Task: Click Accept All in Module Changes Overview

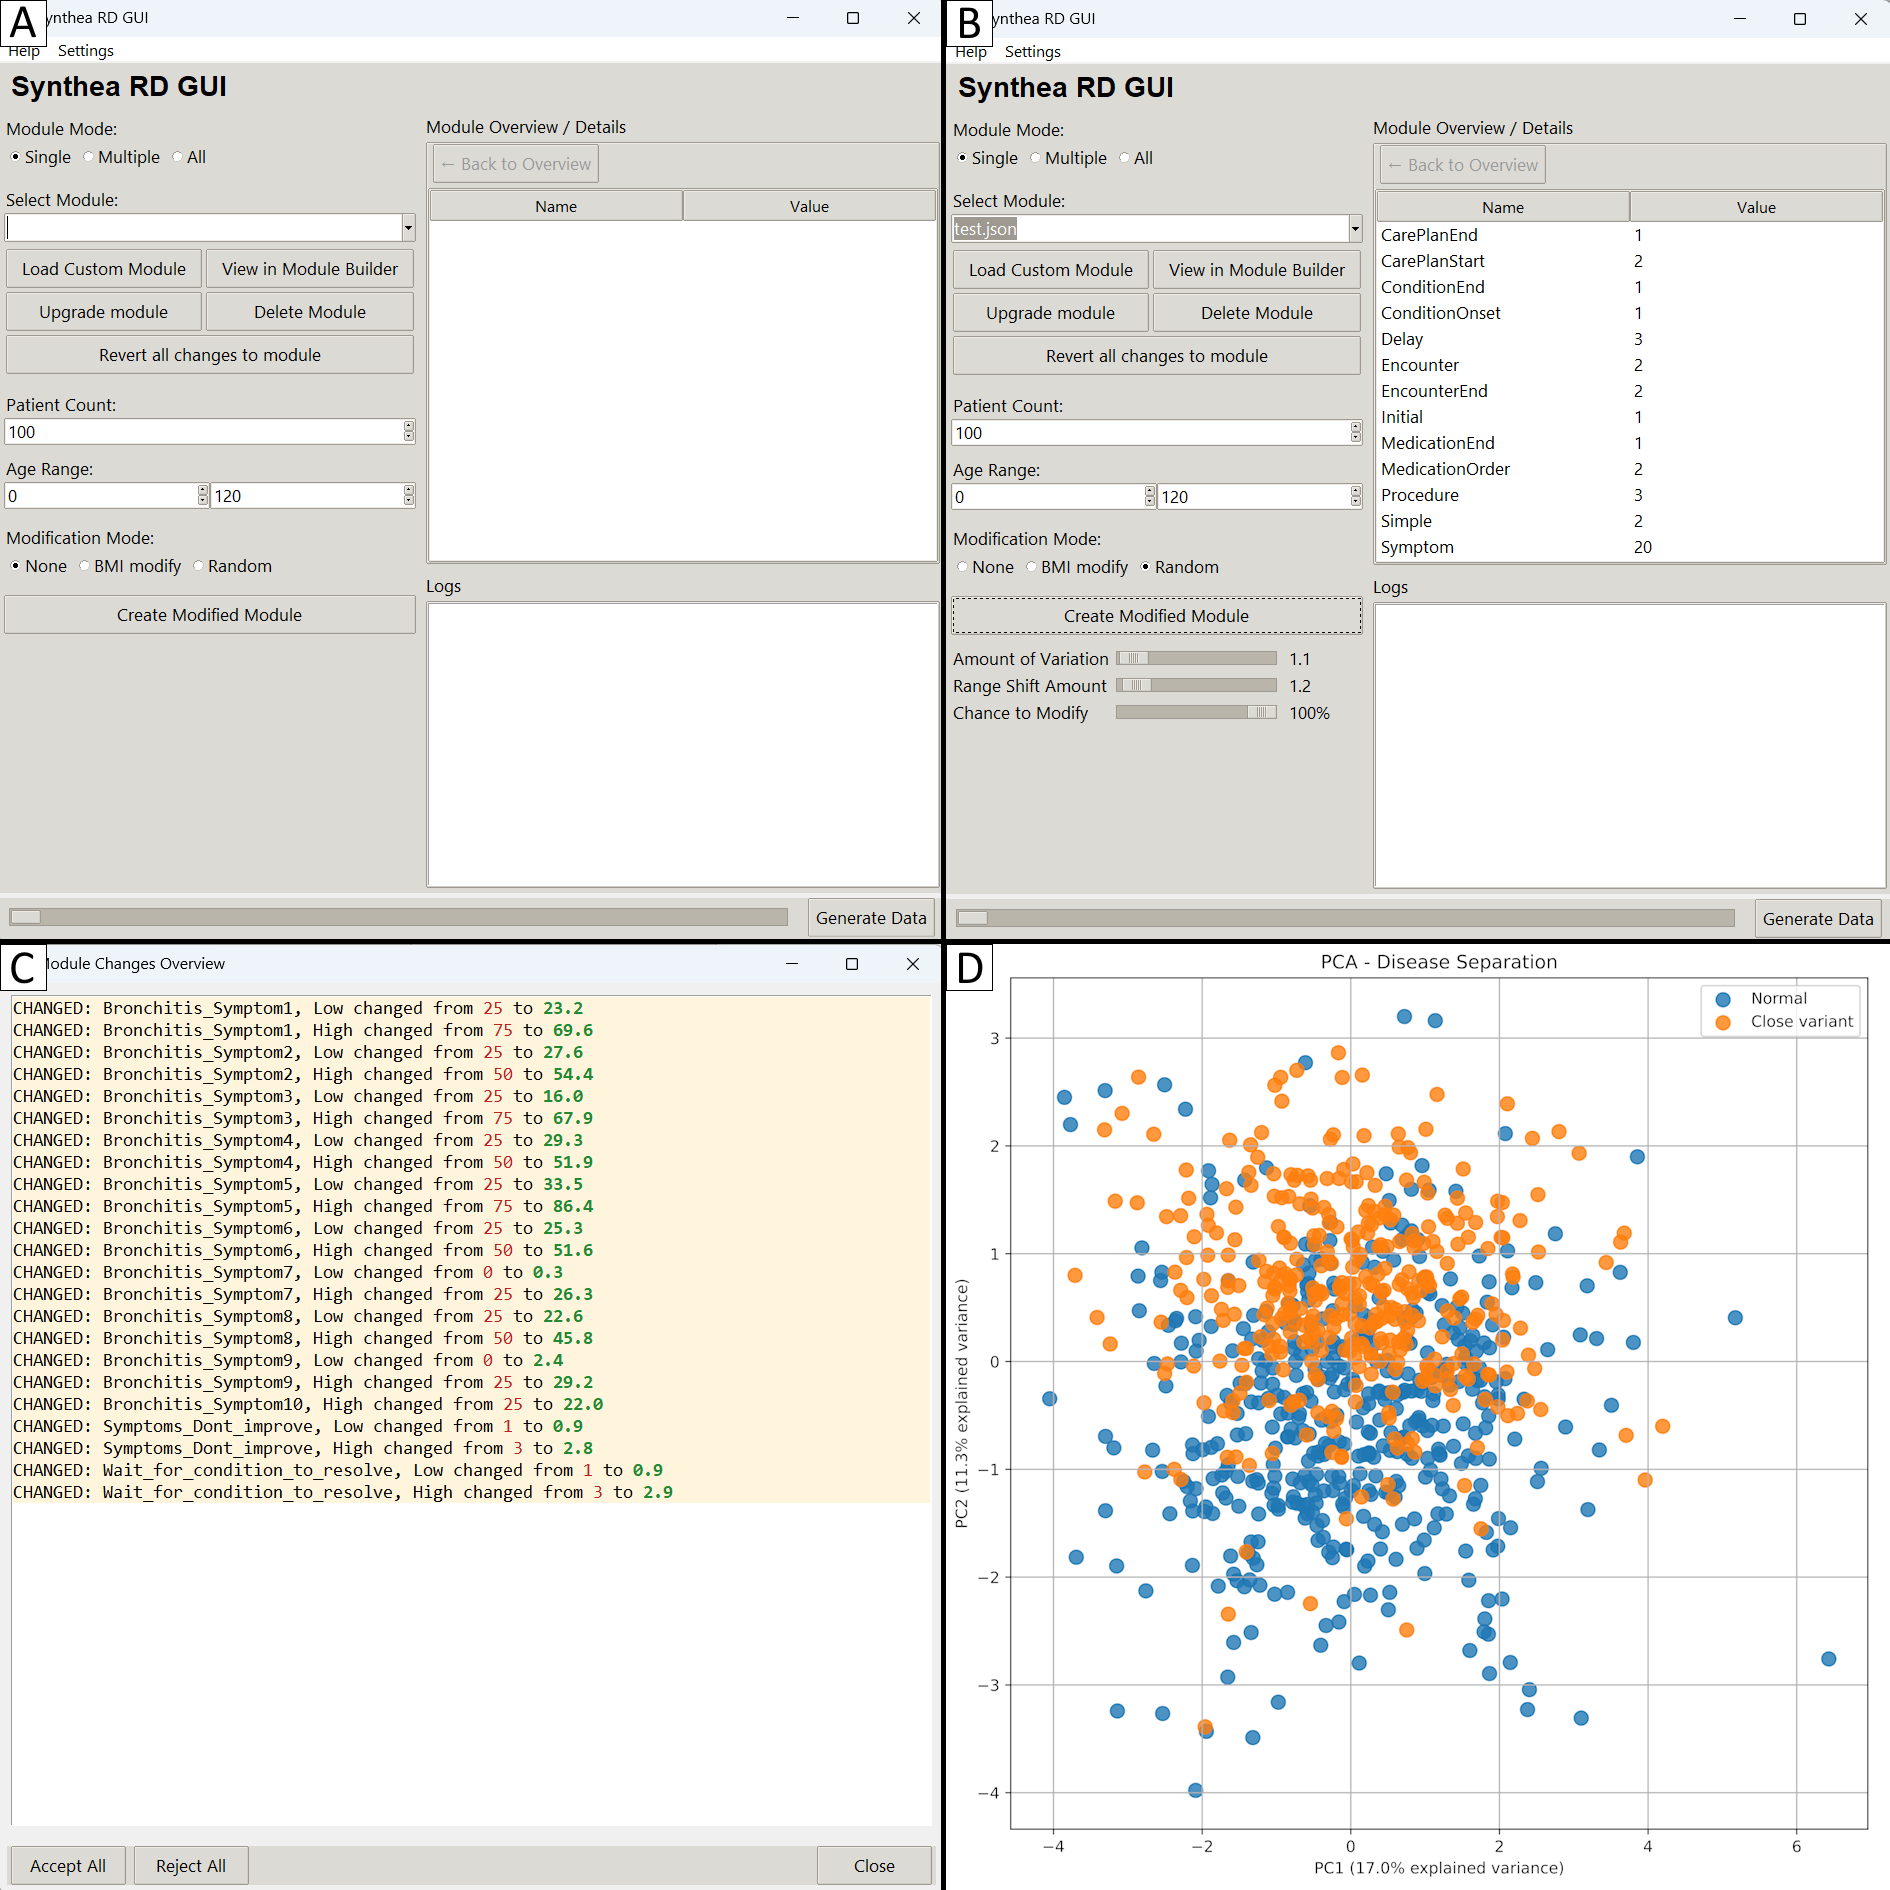Action: point(68,1866)
